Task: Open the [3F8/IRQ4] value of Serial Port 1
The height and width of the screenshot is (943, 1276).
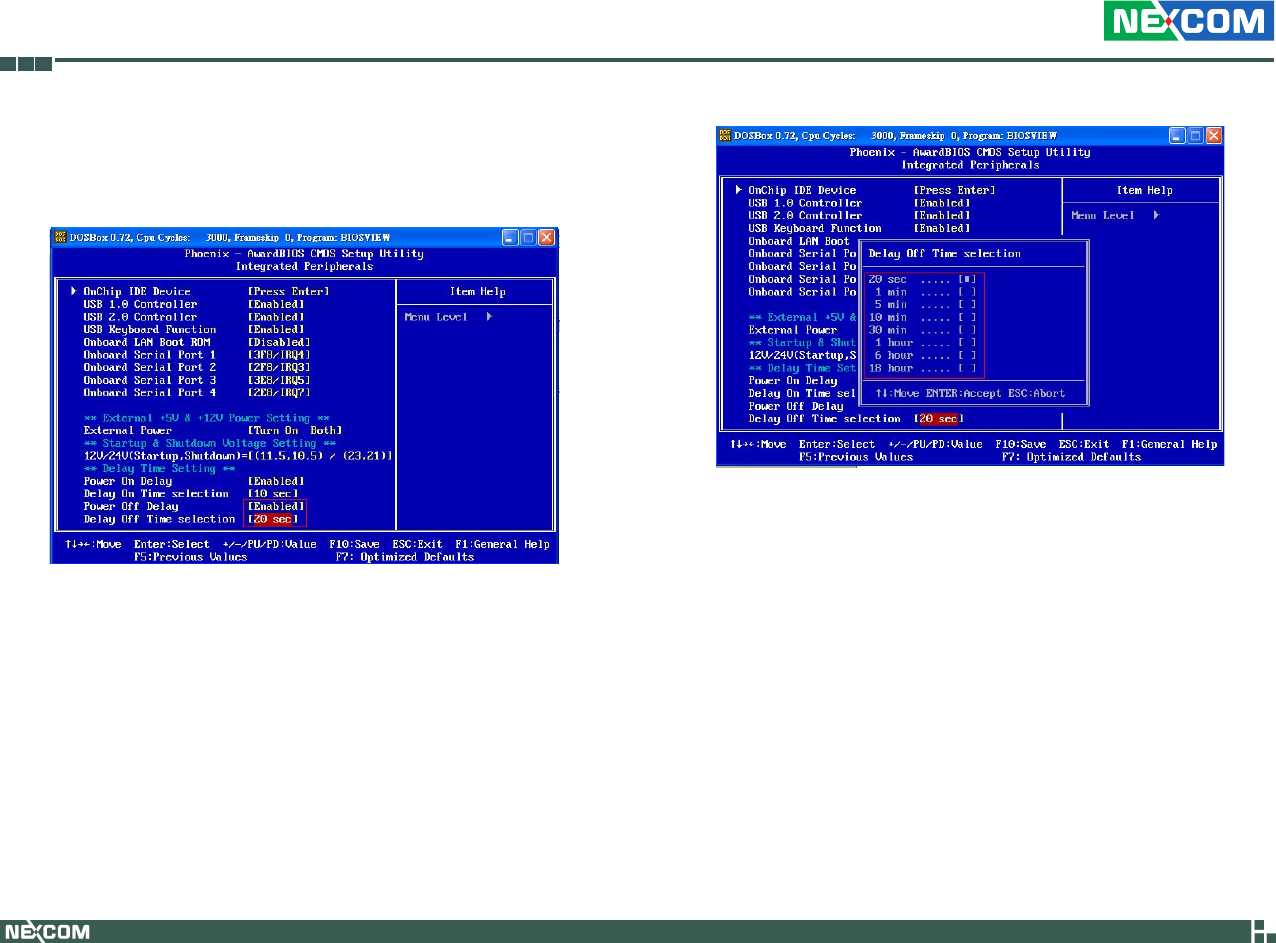Action: [x=279, y=355]
